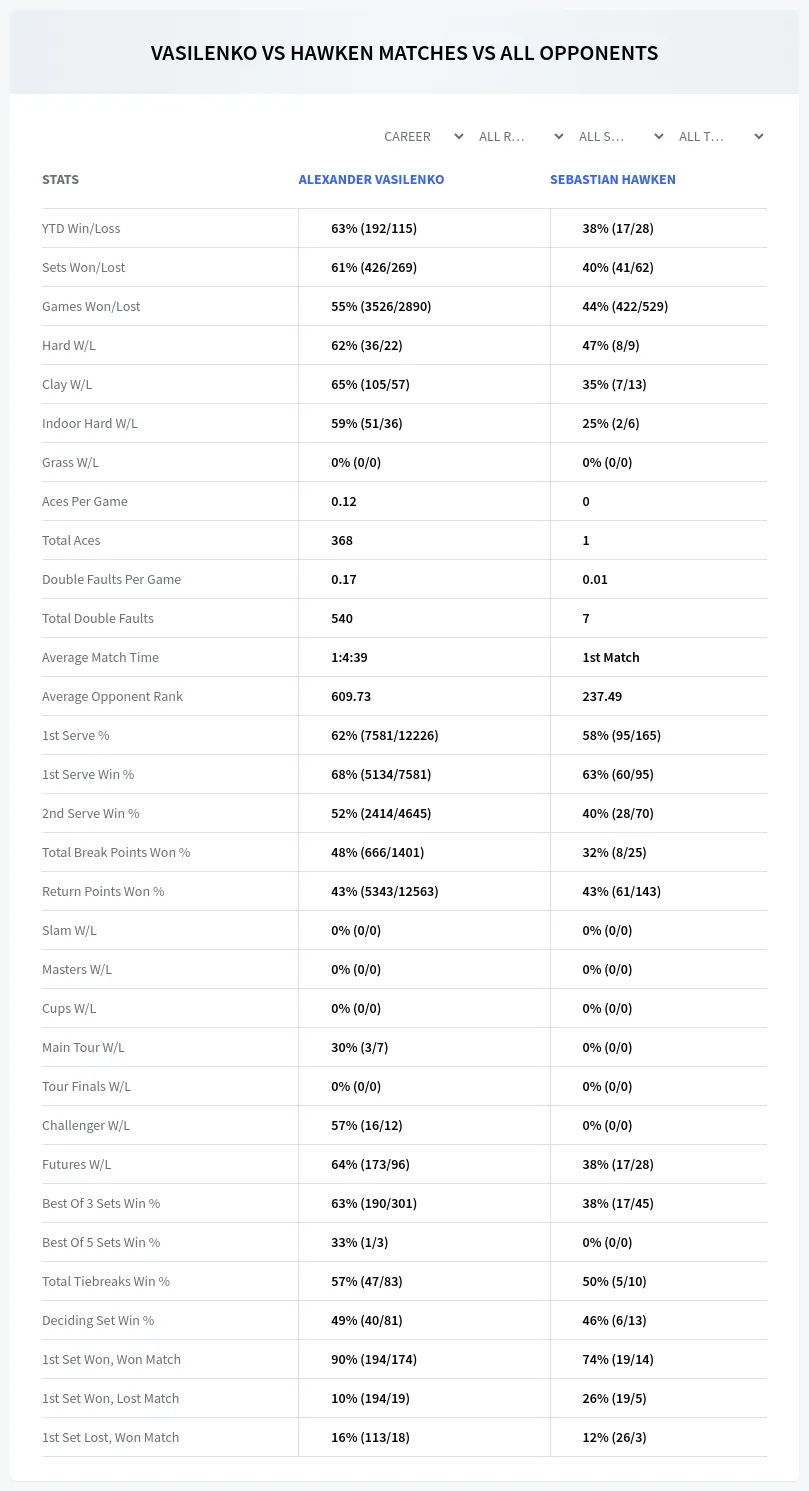Select the YTD Win/Loss row label
This screenshot has height=1491, width=809.
click(x=81, y=228)
